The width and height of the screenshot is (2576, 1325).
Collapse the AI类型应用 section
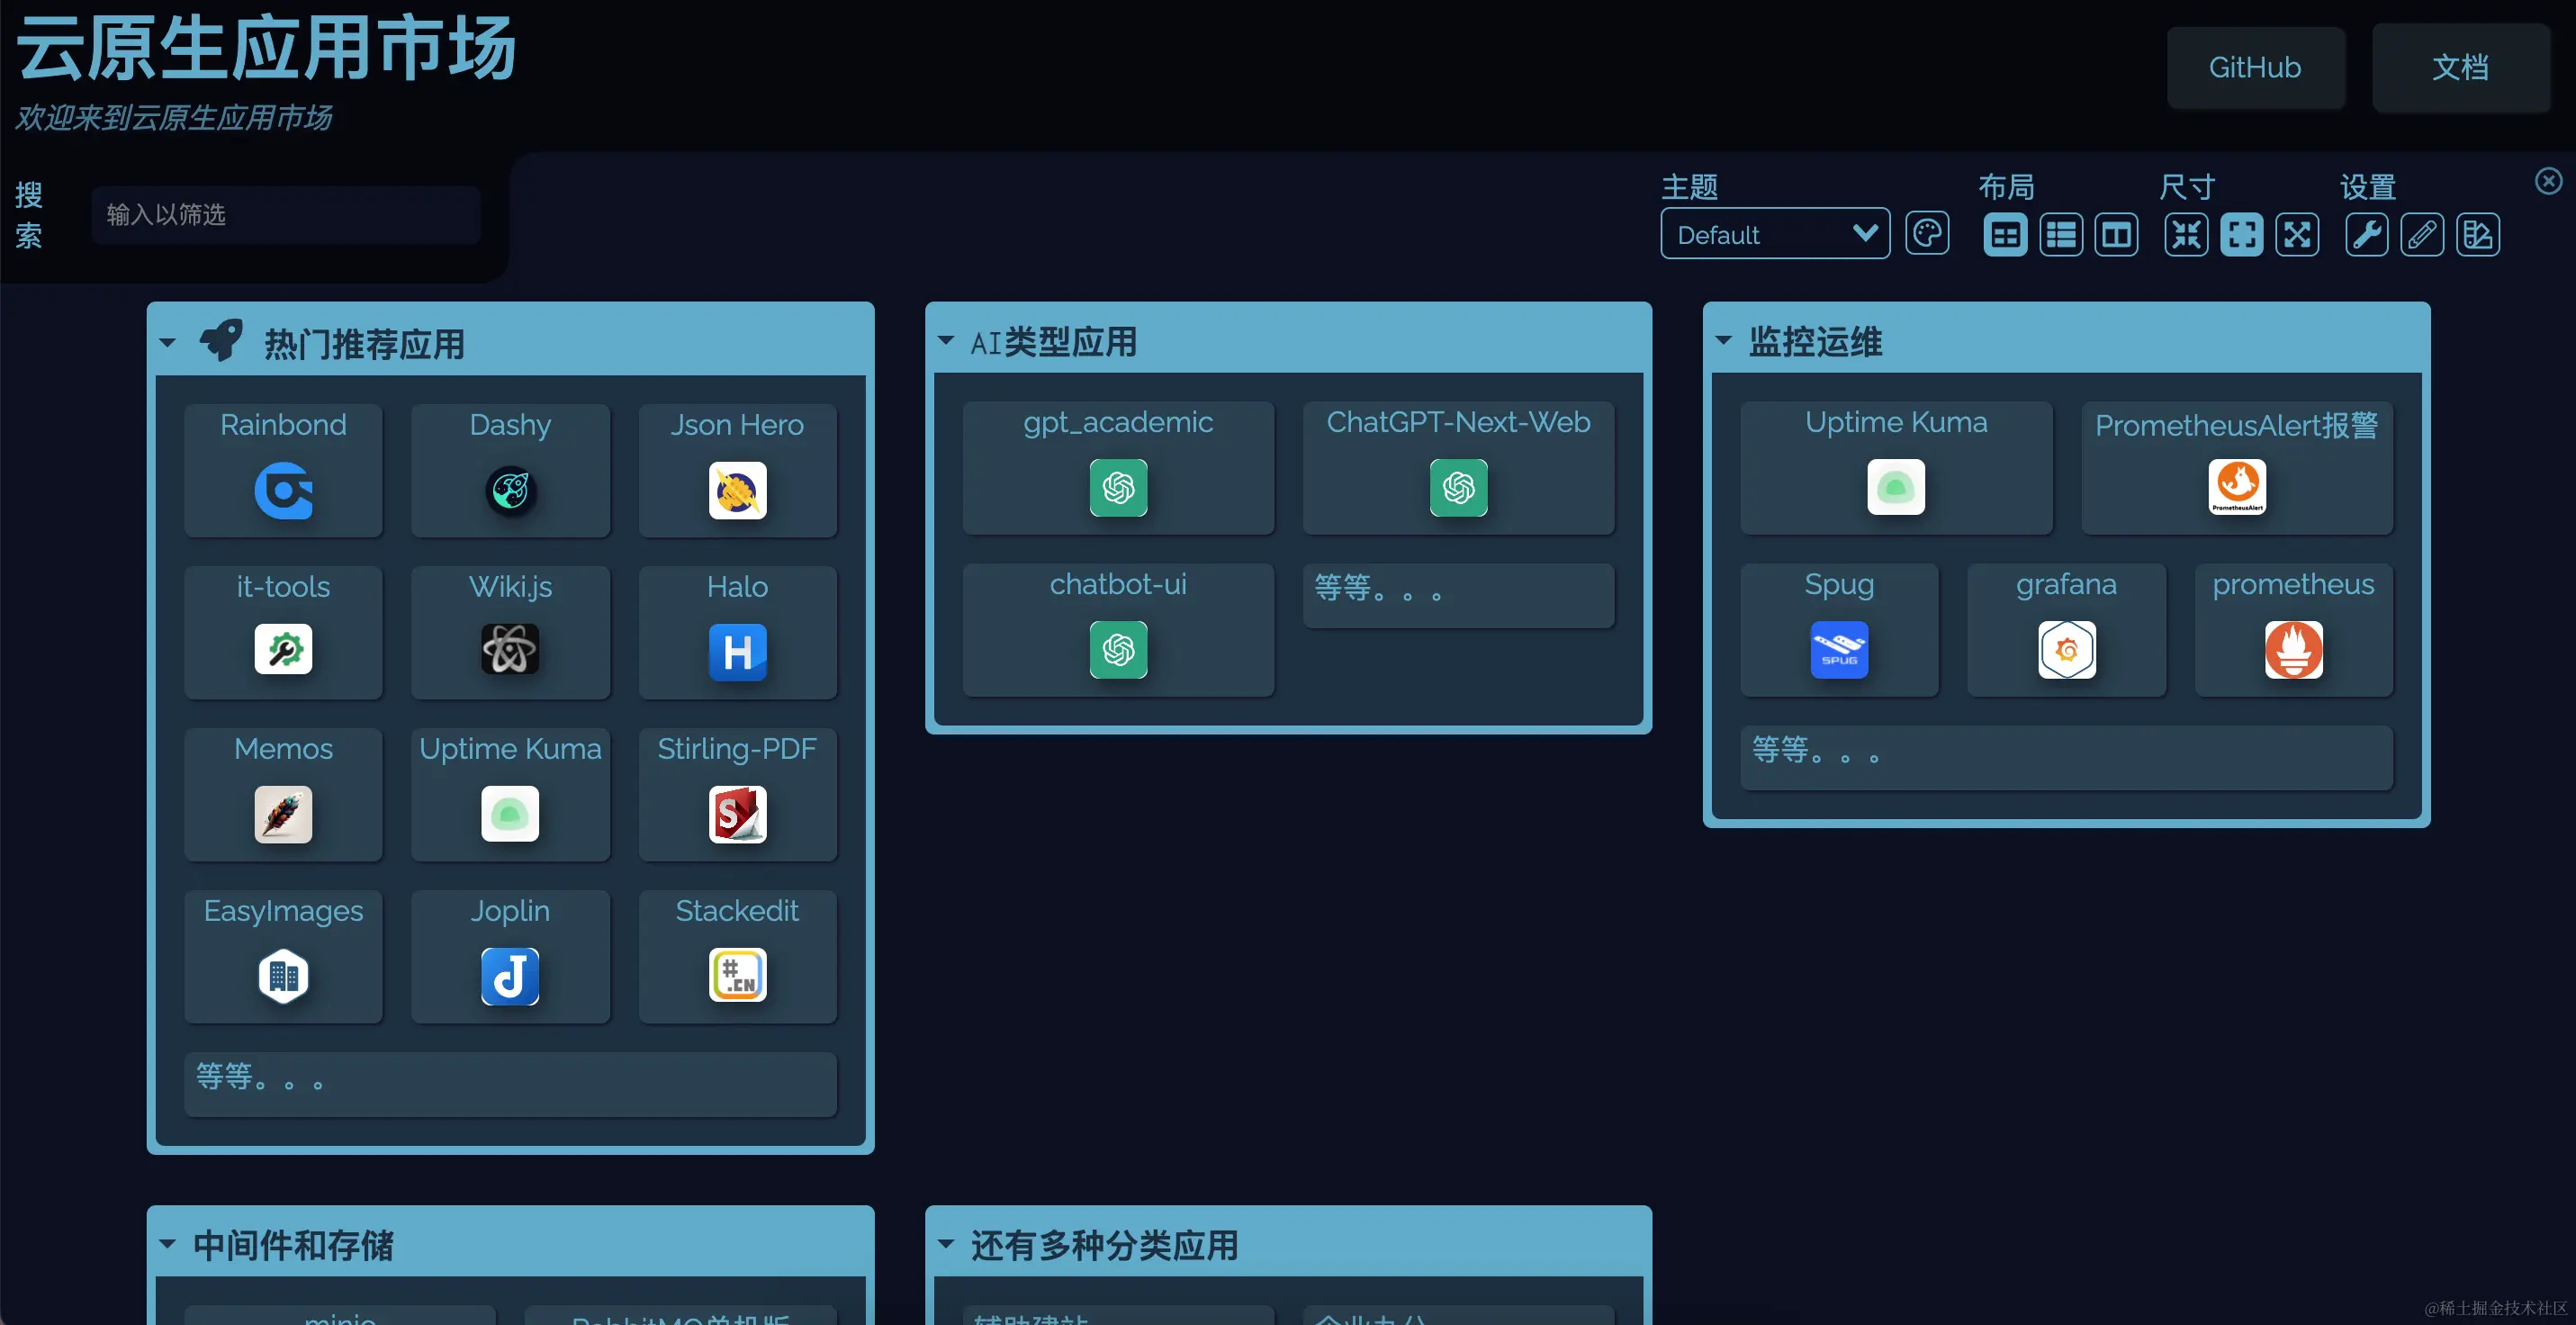[945, 341]
